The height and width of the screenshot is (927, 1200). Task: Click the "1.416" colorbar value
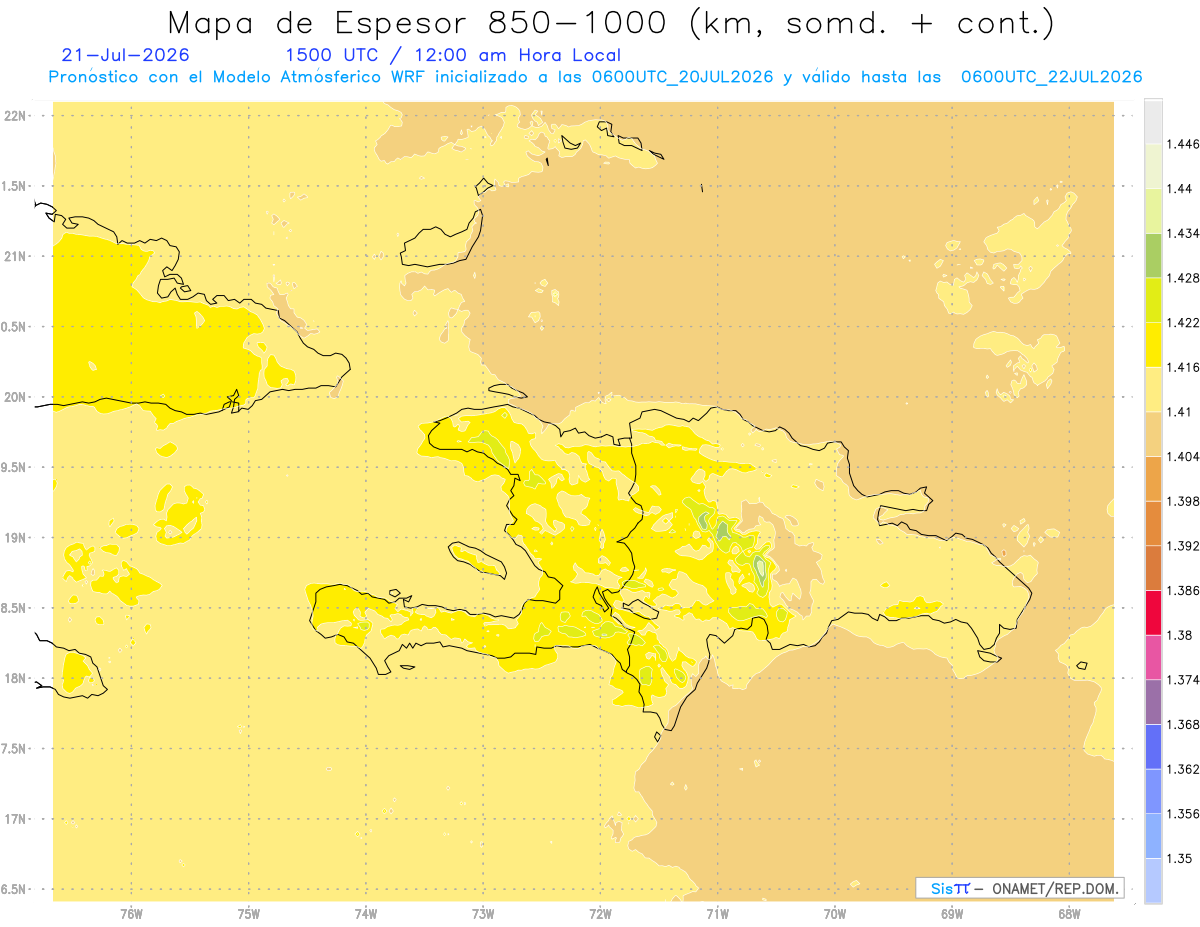1182,368
